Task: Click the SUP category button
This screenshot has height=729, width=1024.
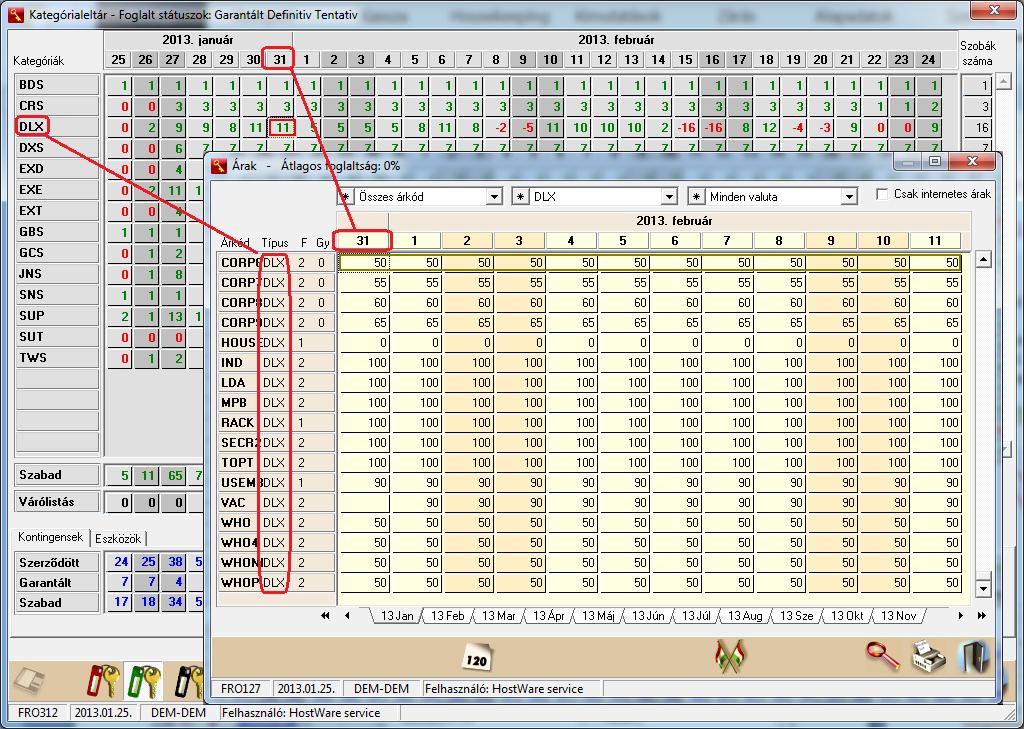Action: pyautogui.click(x=57, y=316)
